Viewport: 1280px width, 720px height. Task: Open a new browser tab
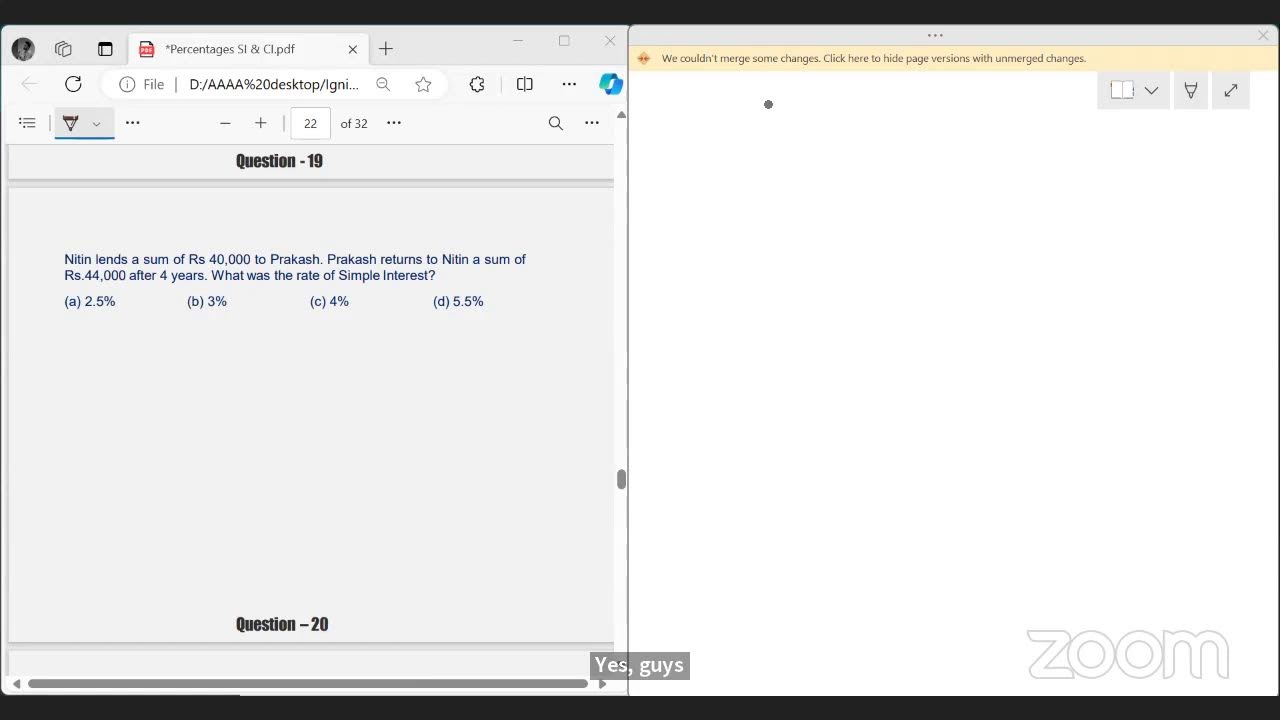click(x=386, y=49)
